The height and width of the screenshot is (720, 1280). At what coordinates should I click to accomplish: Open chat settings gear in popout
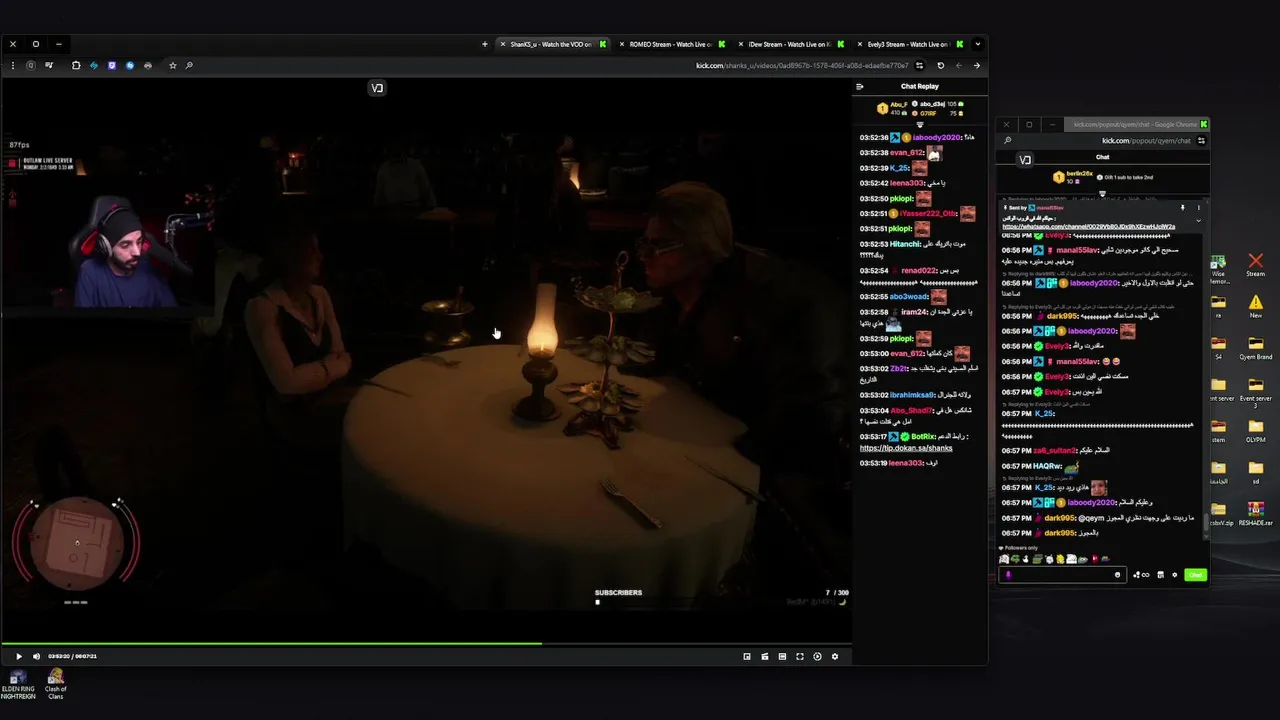[x=1174, y=575]
